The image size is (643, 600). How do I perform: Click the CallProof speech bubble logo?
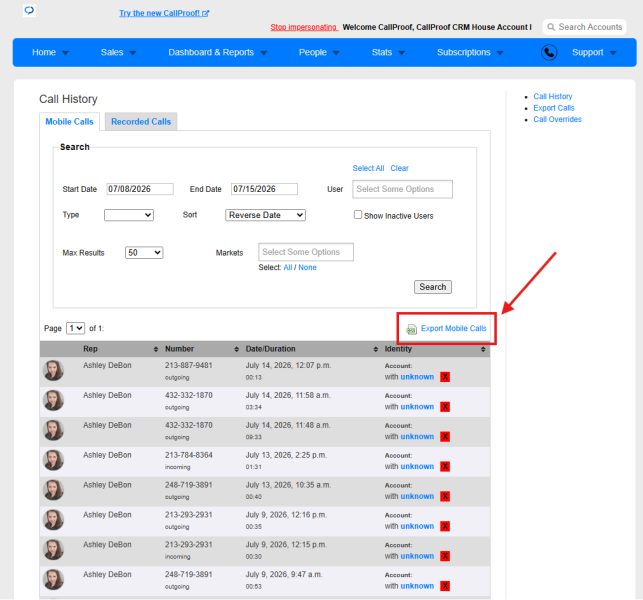(29, 10)
